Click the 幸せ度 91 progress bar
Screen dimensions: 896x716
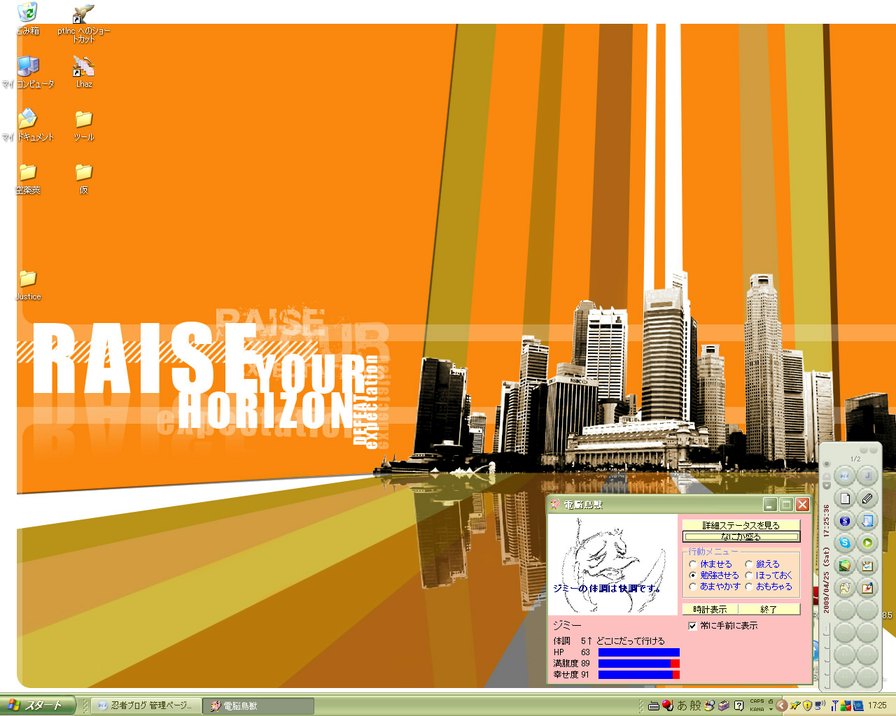tap(639, 675)
